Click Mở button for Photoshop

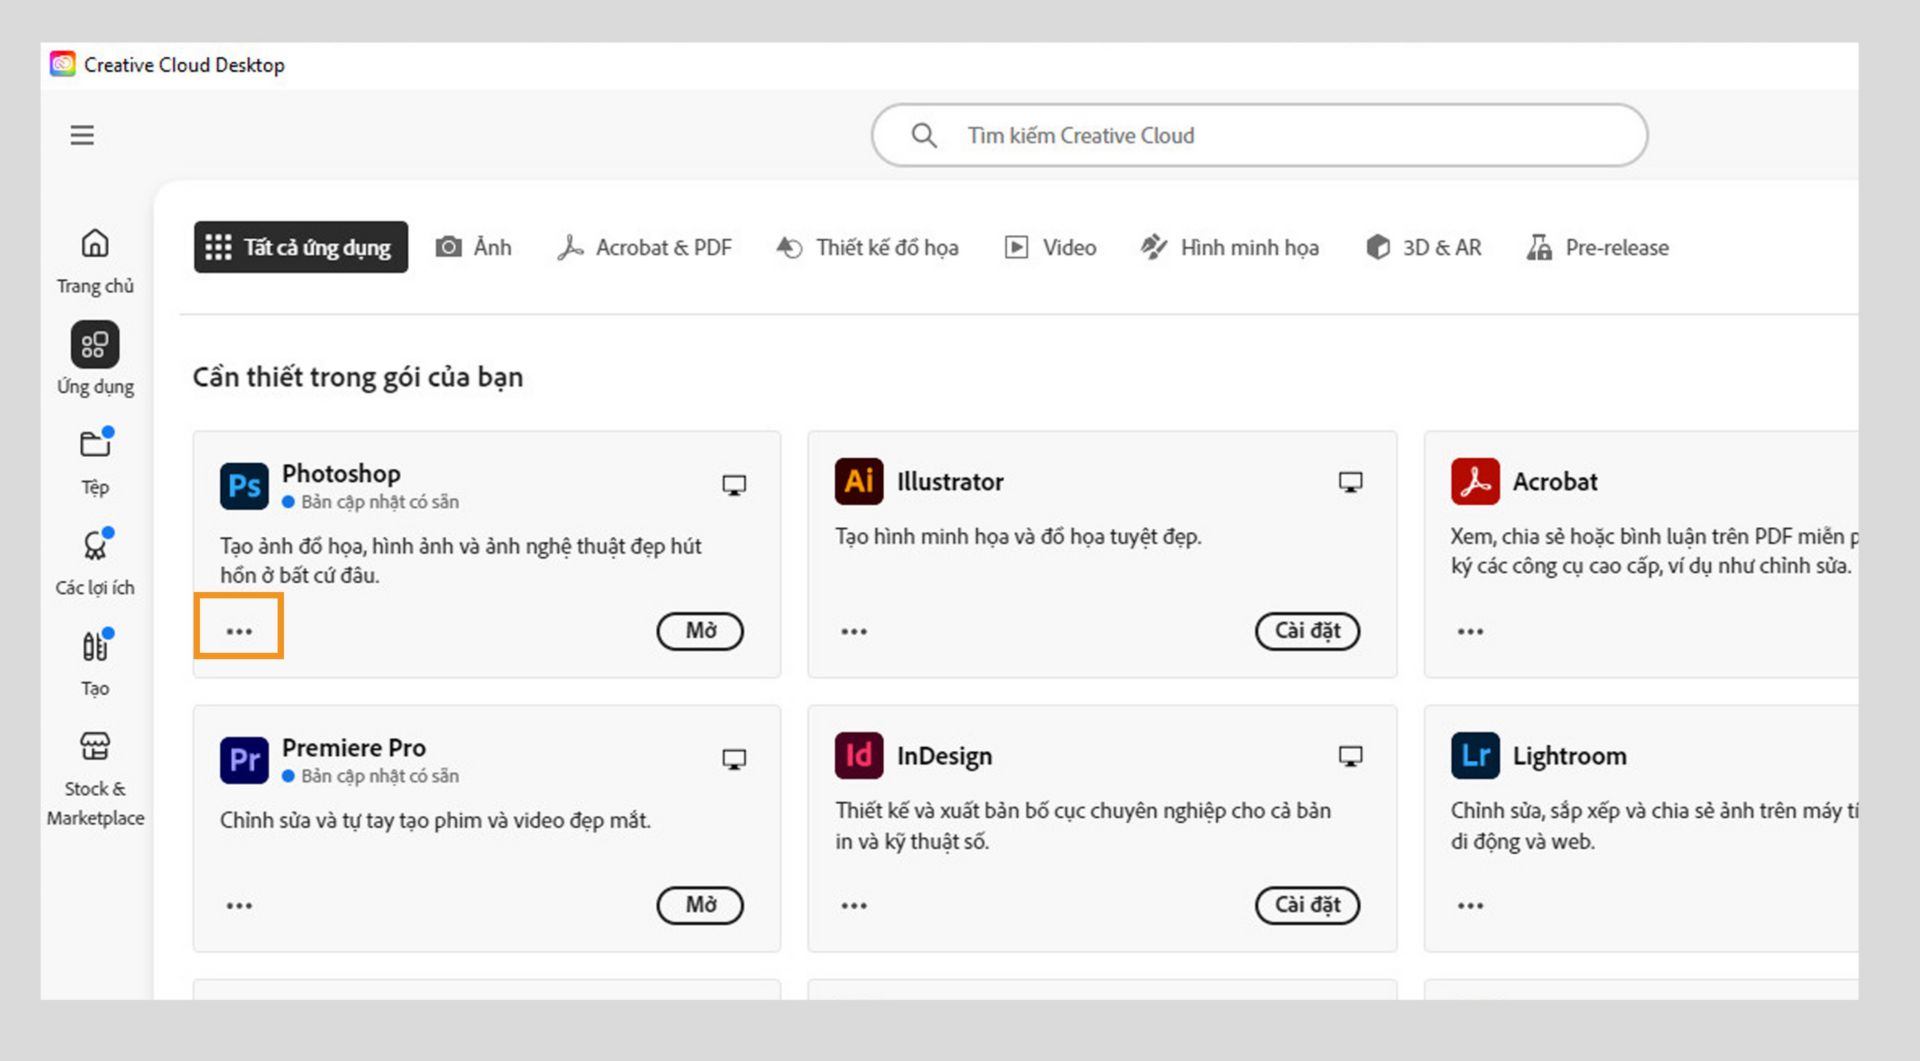point(700,631)
